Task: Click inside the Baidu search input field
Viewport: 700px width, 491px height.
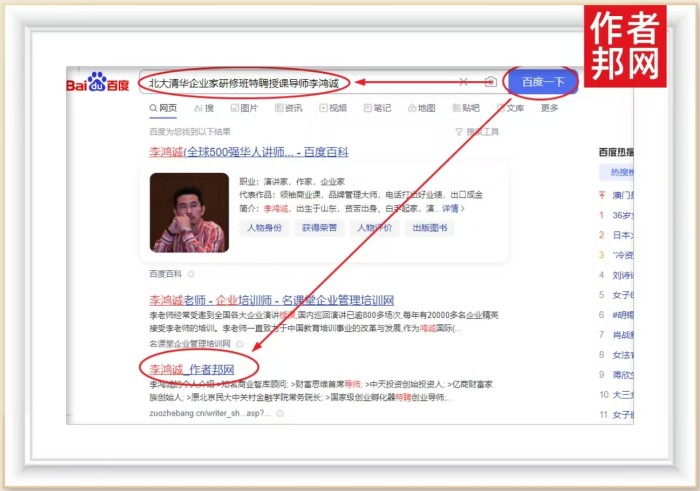Action: click(300, 83)
